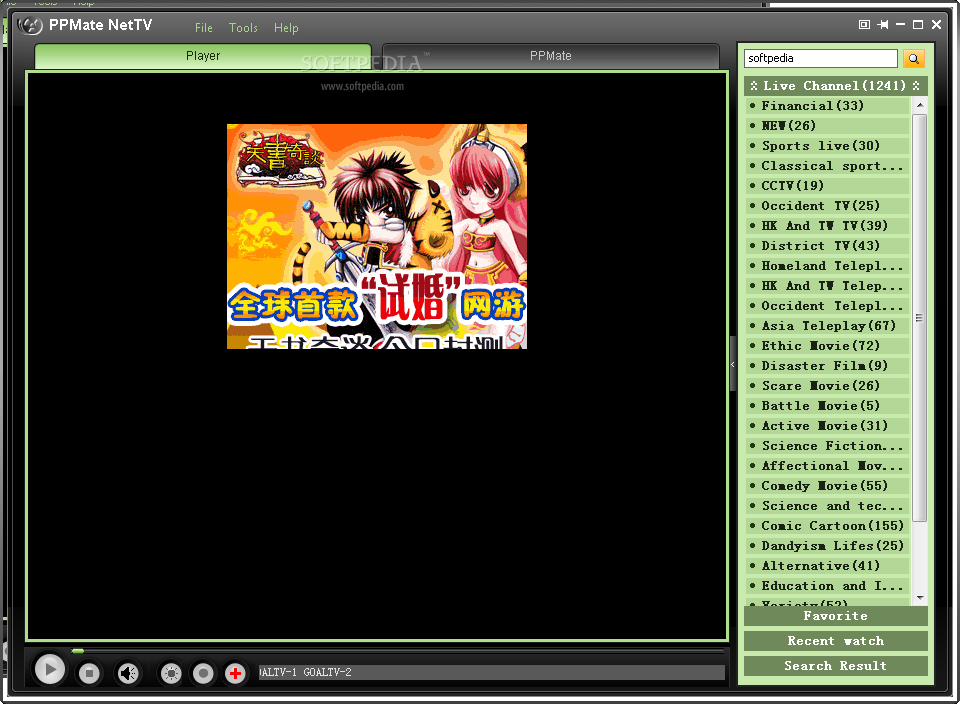Expand the CCTV(19) category
960x704 pixels.
pos(828,185)
